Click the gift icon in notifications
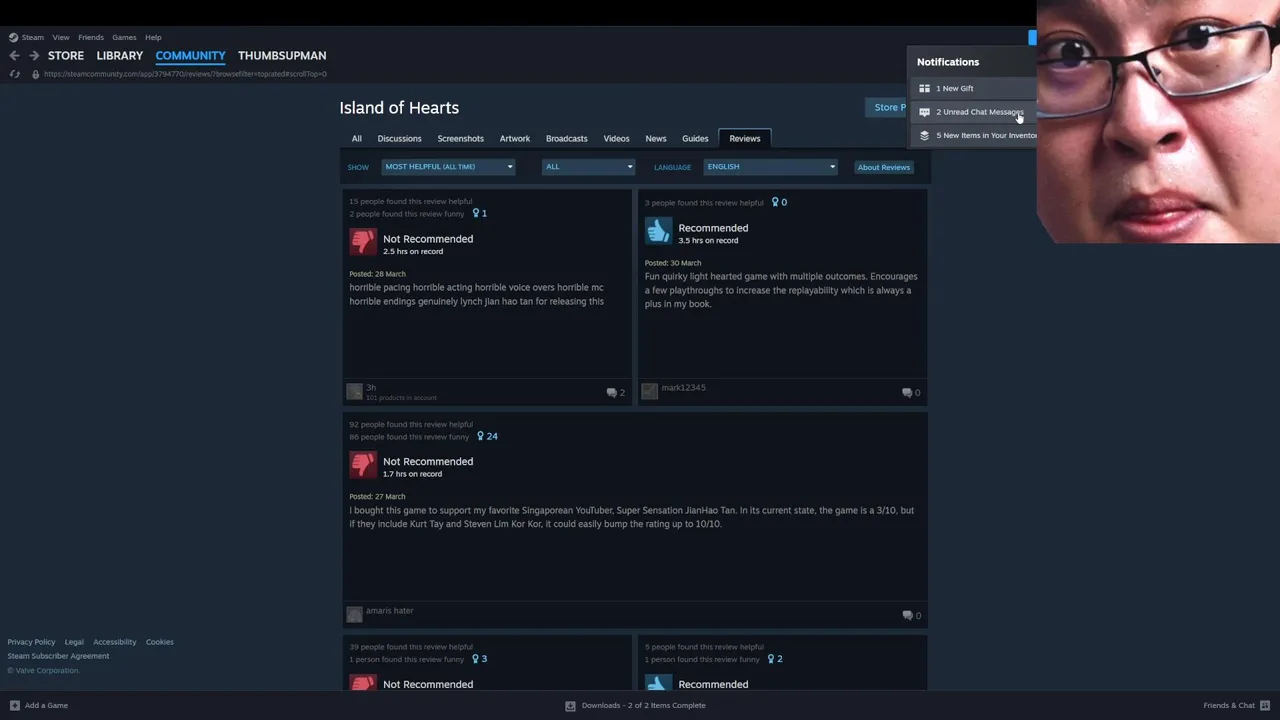This screenshot has width=1280, height=720. pos(924,88)
